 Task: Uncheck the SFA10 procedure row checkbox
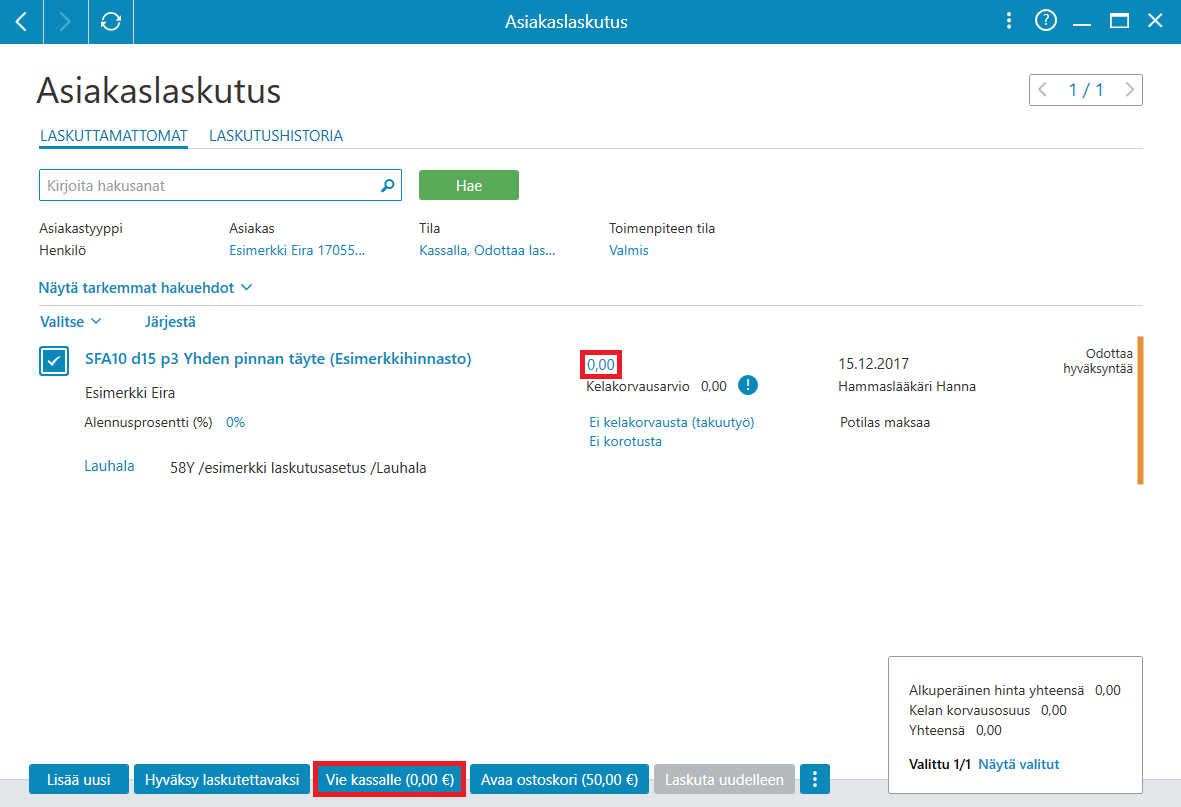tap(54, 361)
